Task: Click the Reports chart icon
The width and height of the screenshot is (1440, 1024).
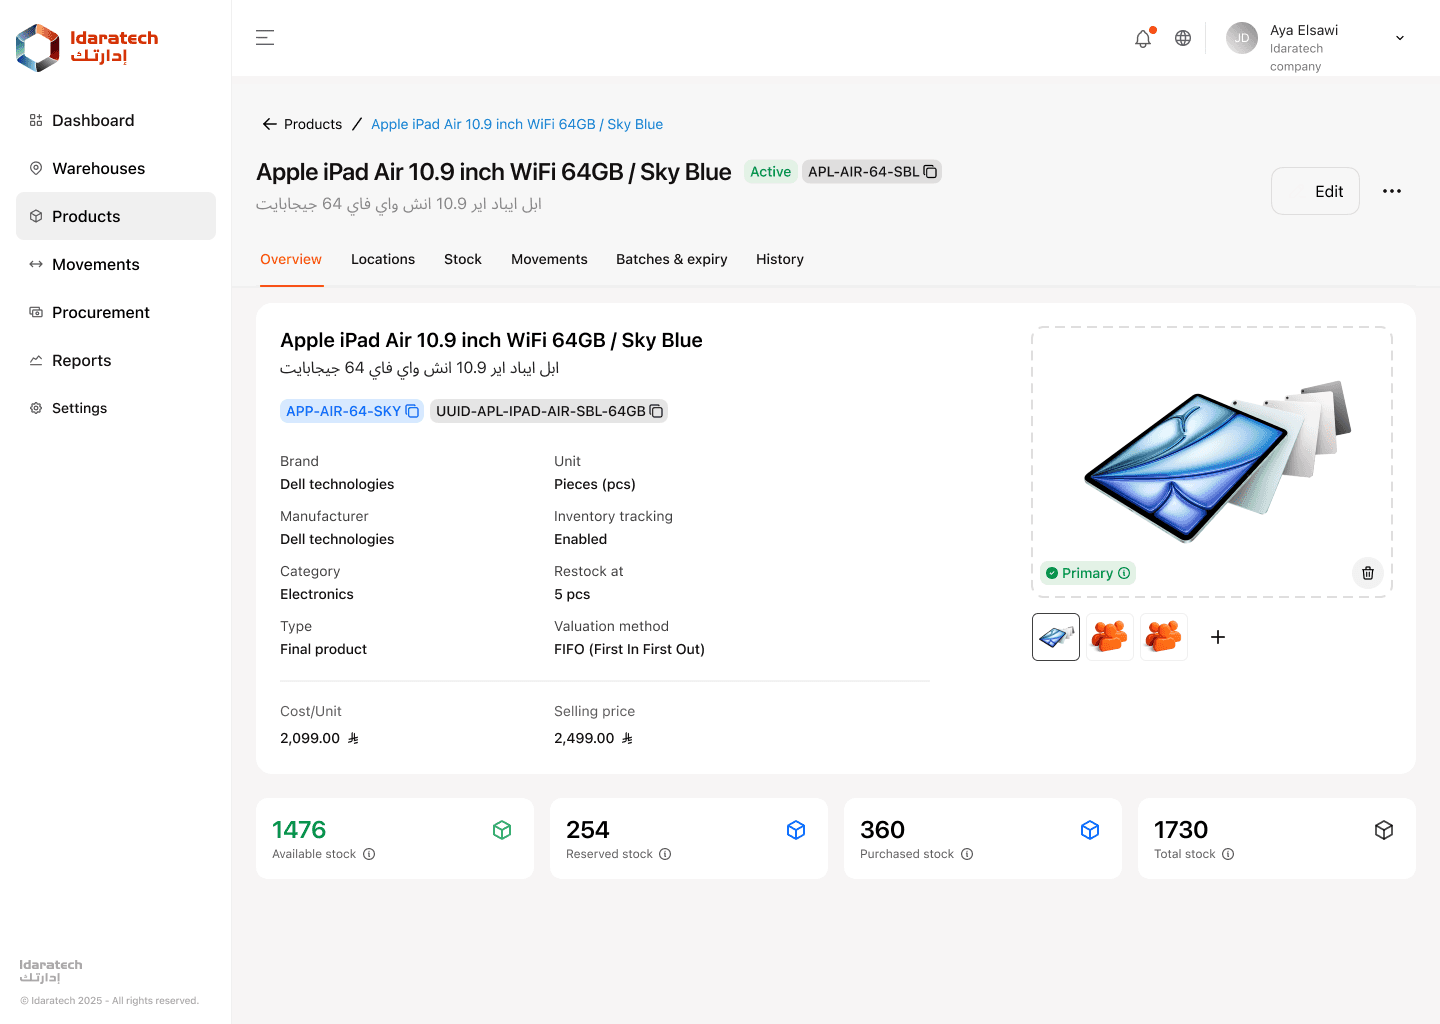Action: (x=36, y=360)
